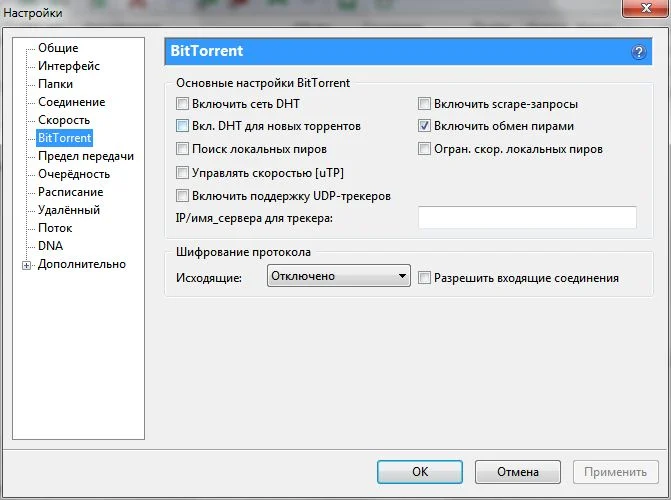Toggle 'Огран. скор. локальных пиров'
The image size is (671, 500).
(424, 149)
